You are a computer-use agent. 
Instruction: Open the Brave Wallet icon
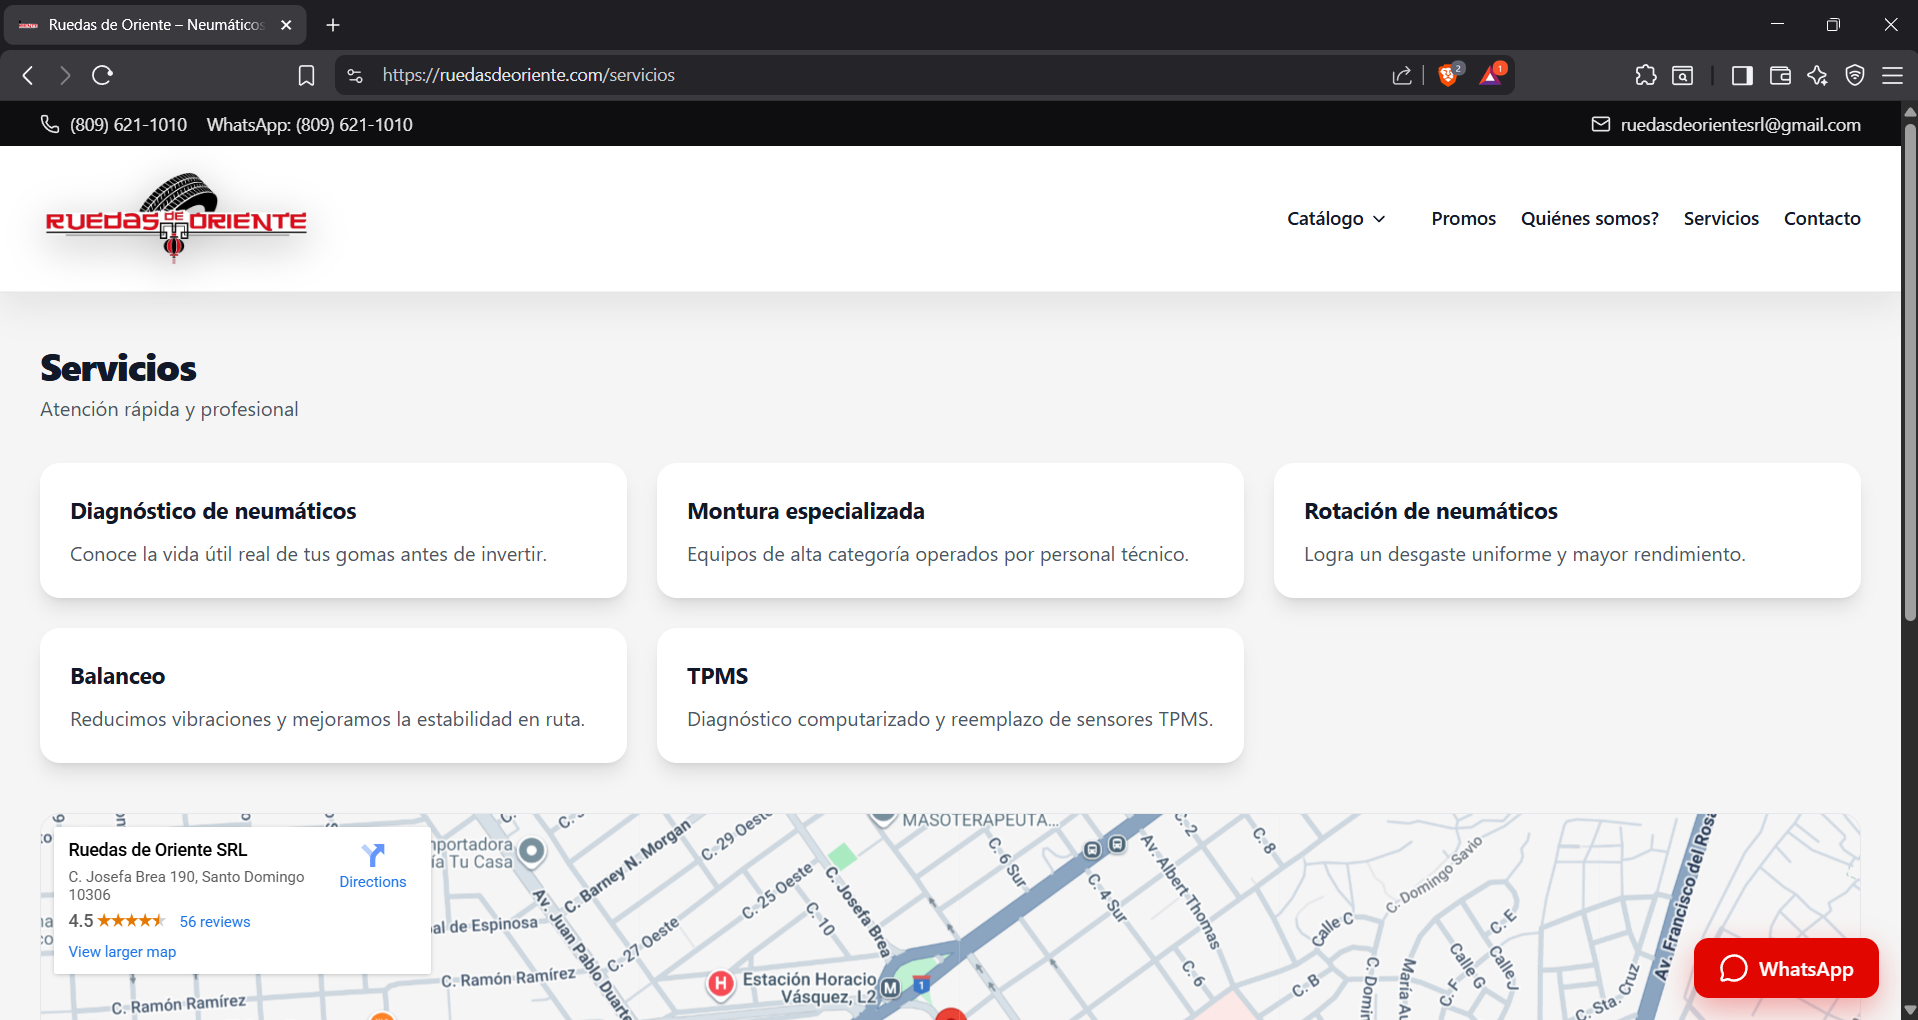pos(1779,75)
